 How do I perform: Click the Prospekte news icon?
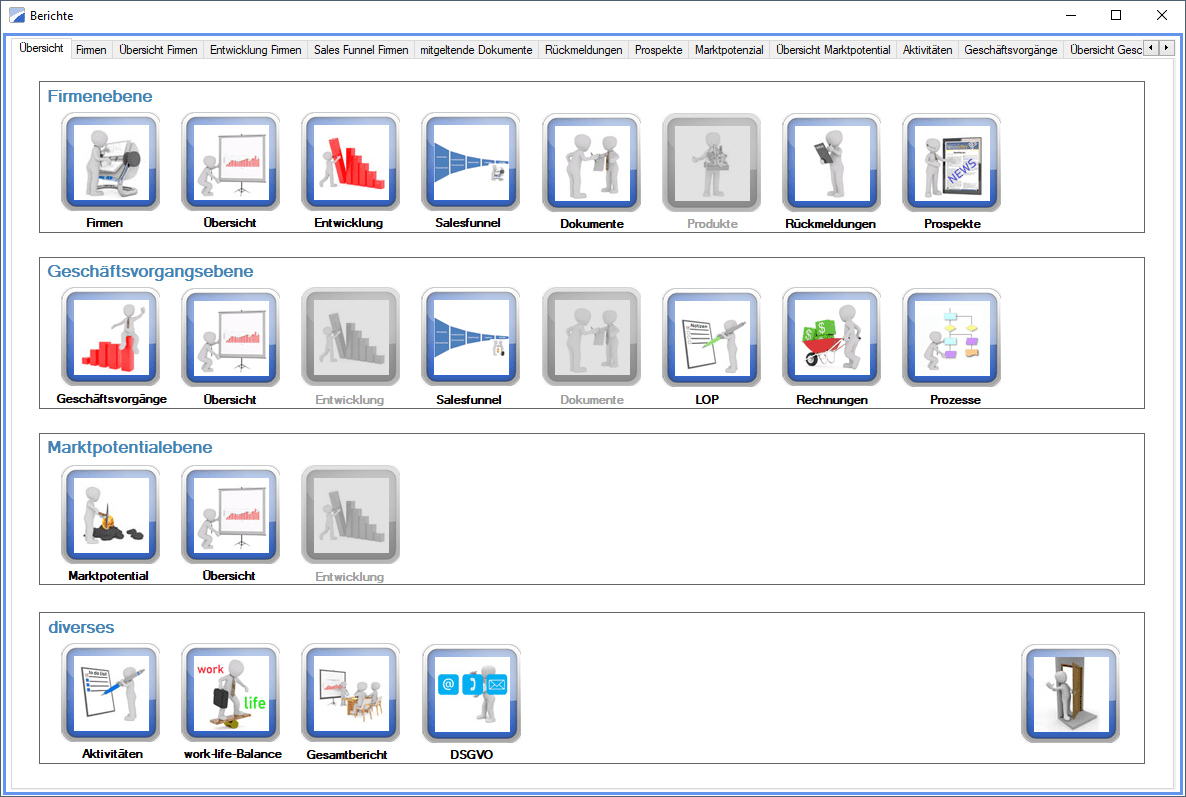951,162
